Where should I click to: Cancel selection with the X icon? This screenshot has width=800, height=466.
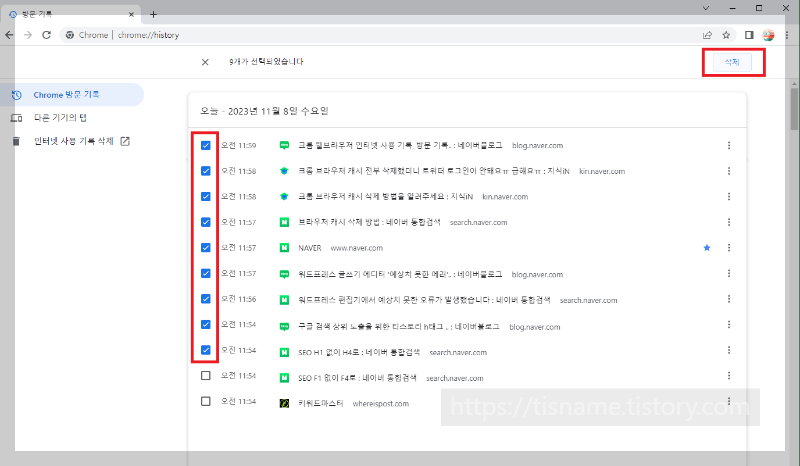pos(205,62)
